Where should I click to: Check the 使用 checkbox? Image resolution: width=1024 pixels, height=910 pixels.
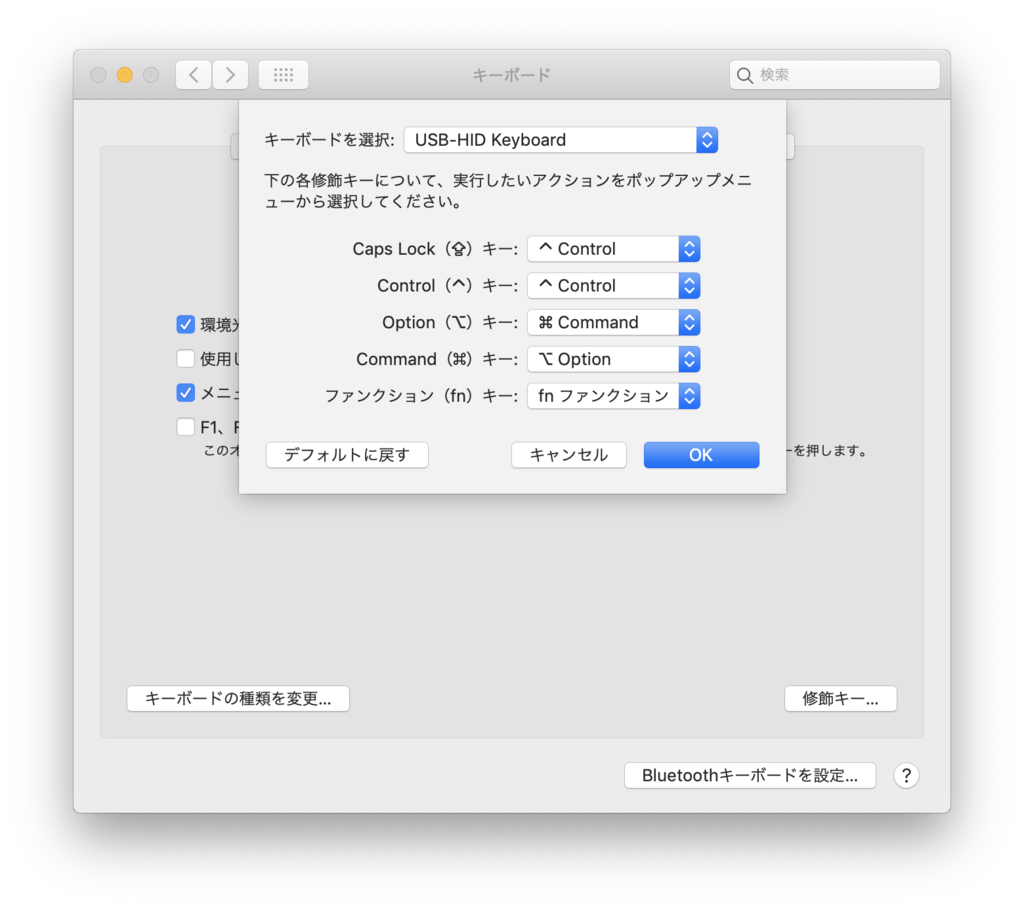click(x=185, y=358)
